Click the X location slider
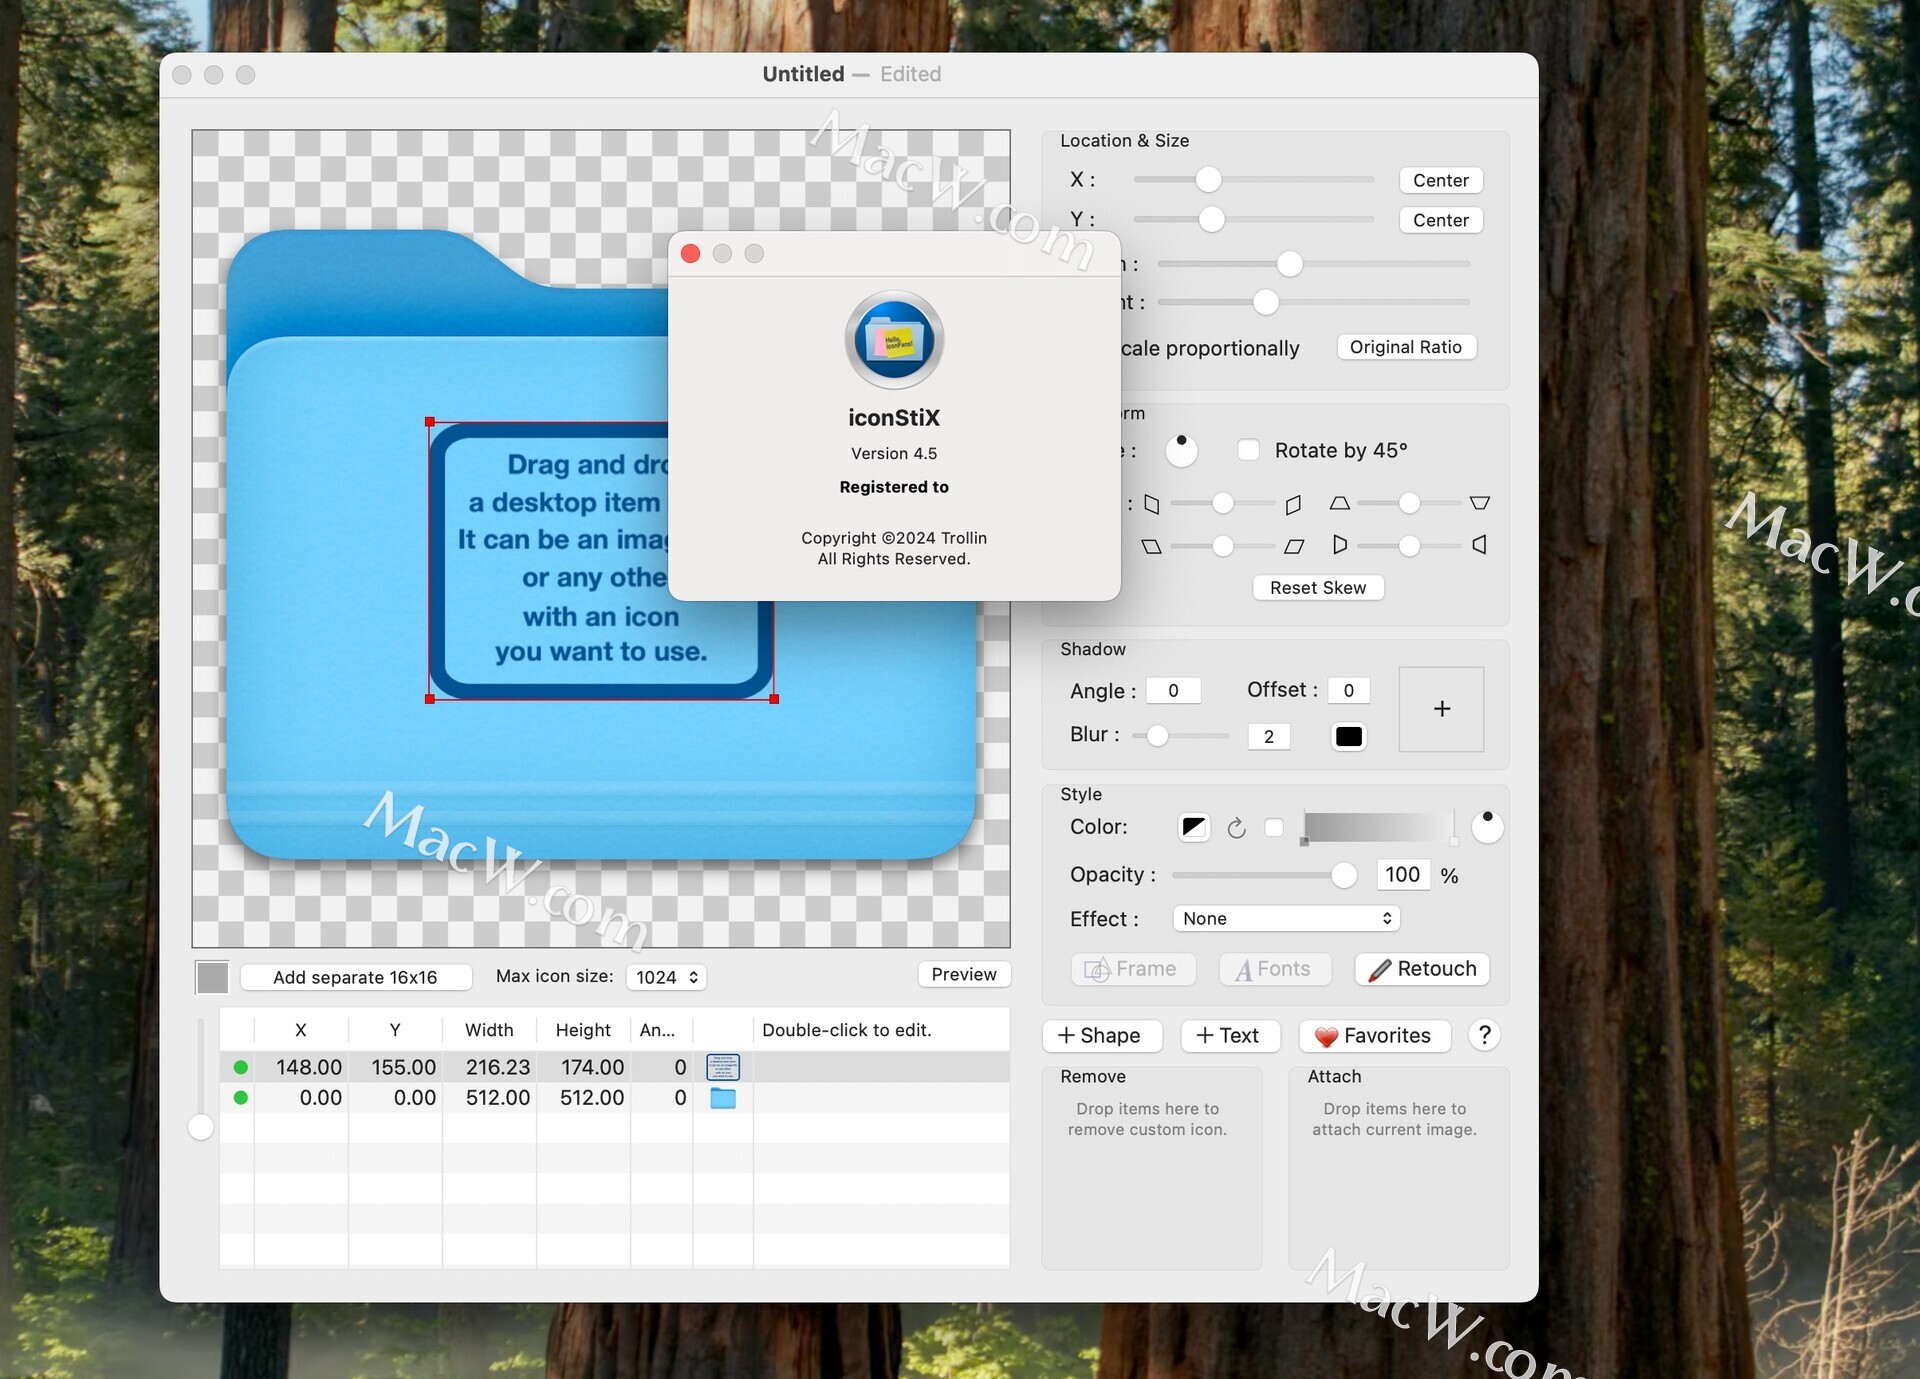 tap(1254, 180)
